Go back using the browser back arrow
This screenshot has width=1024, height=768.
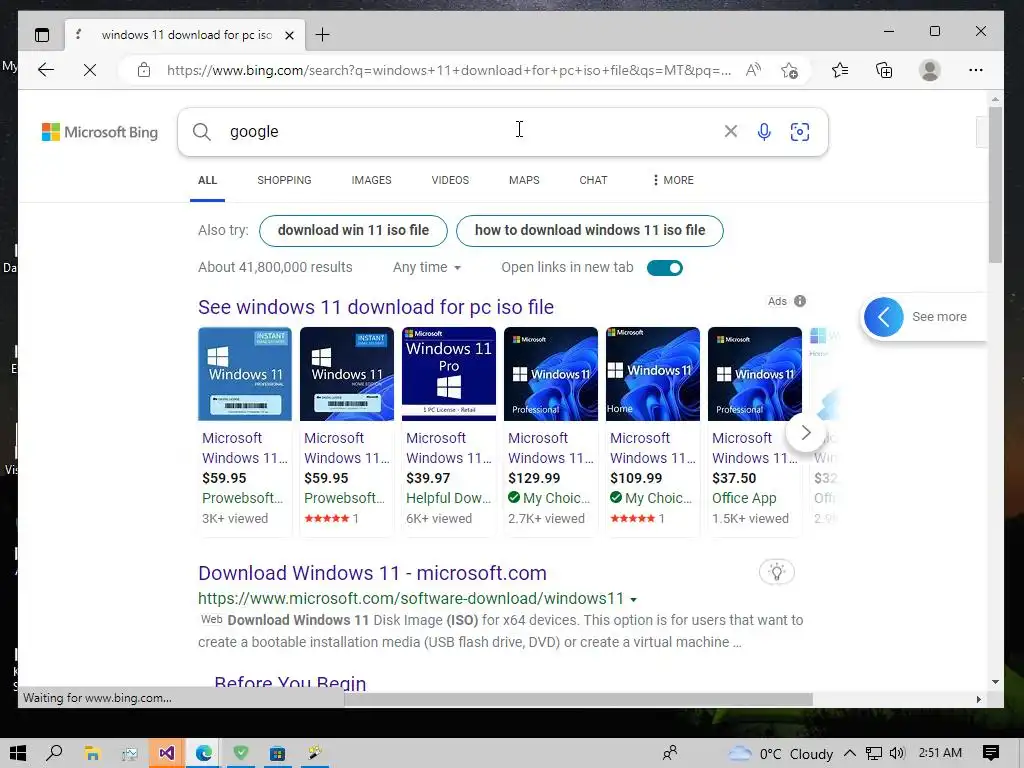pos(46,70)
